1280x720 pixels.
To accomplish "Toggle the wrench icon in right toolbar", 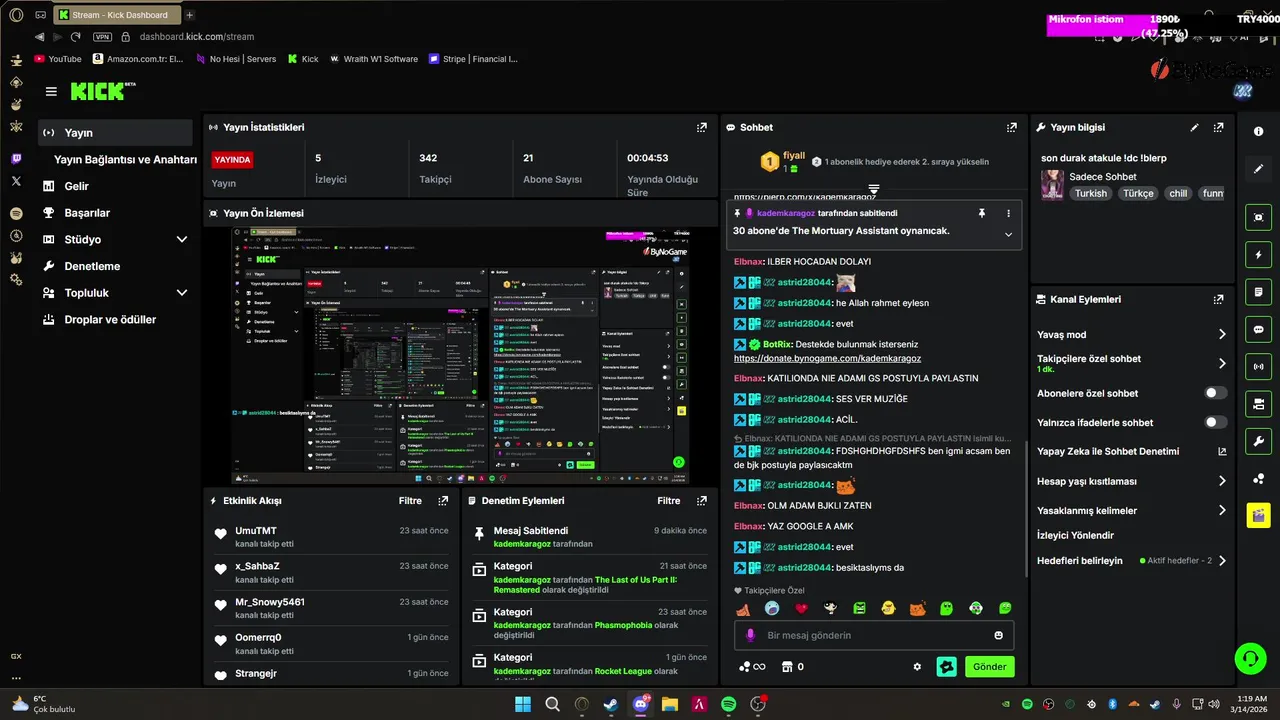I will tap(1258, 441).
